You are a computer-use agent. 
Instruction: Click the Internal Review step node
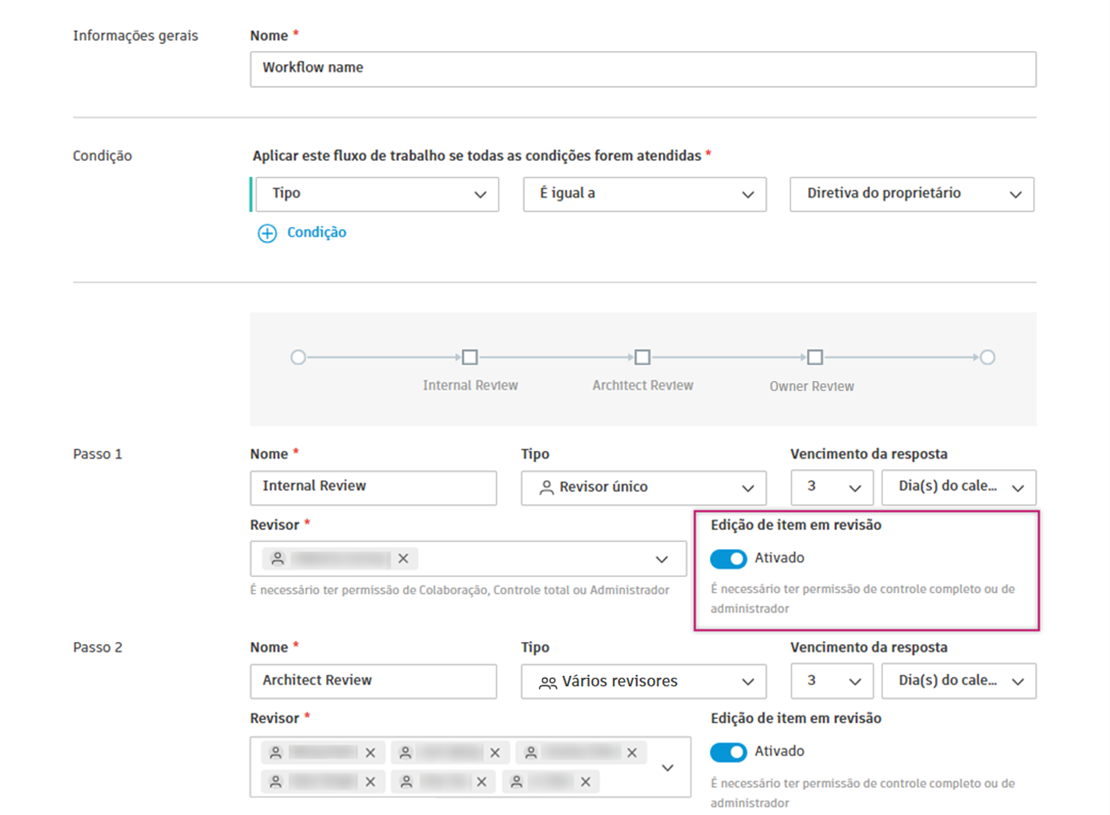coord(470,357)
